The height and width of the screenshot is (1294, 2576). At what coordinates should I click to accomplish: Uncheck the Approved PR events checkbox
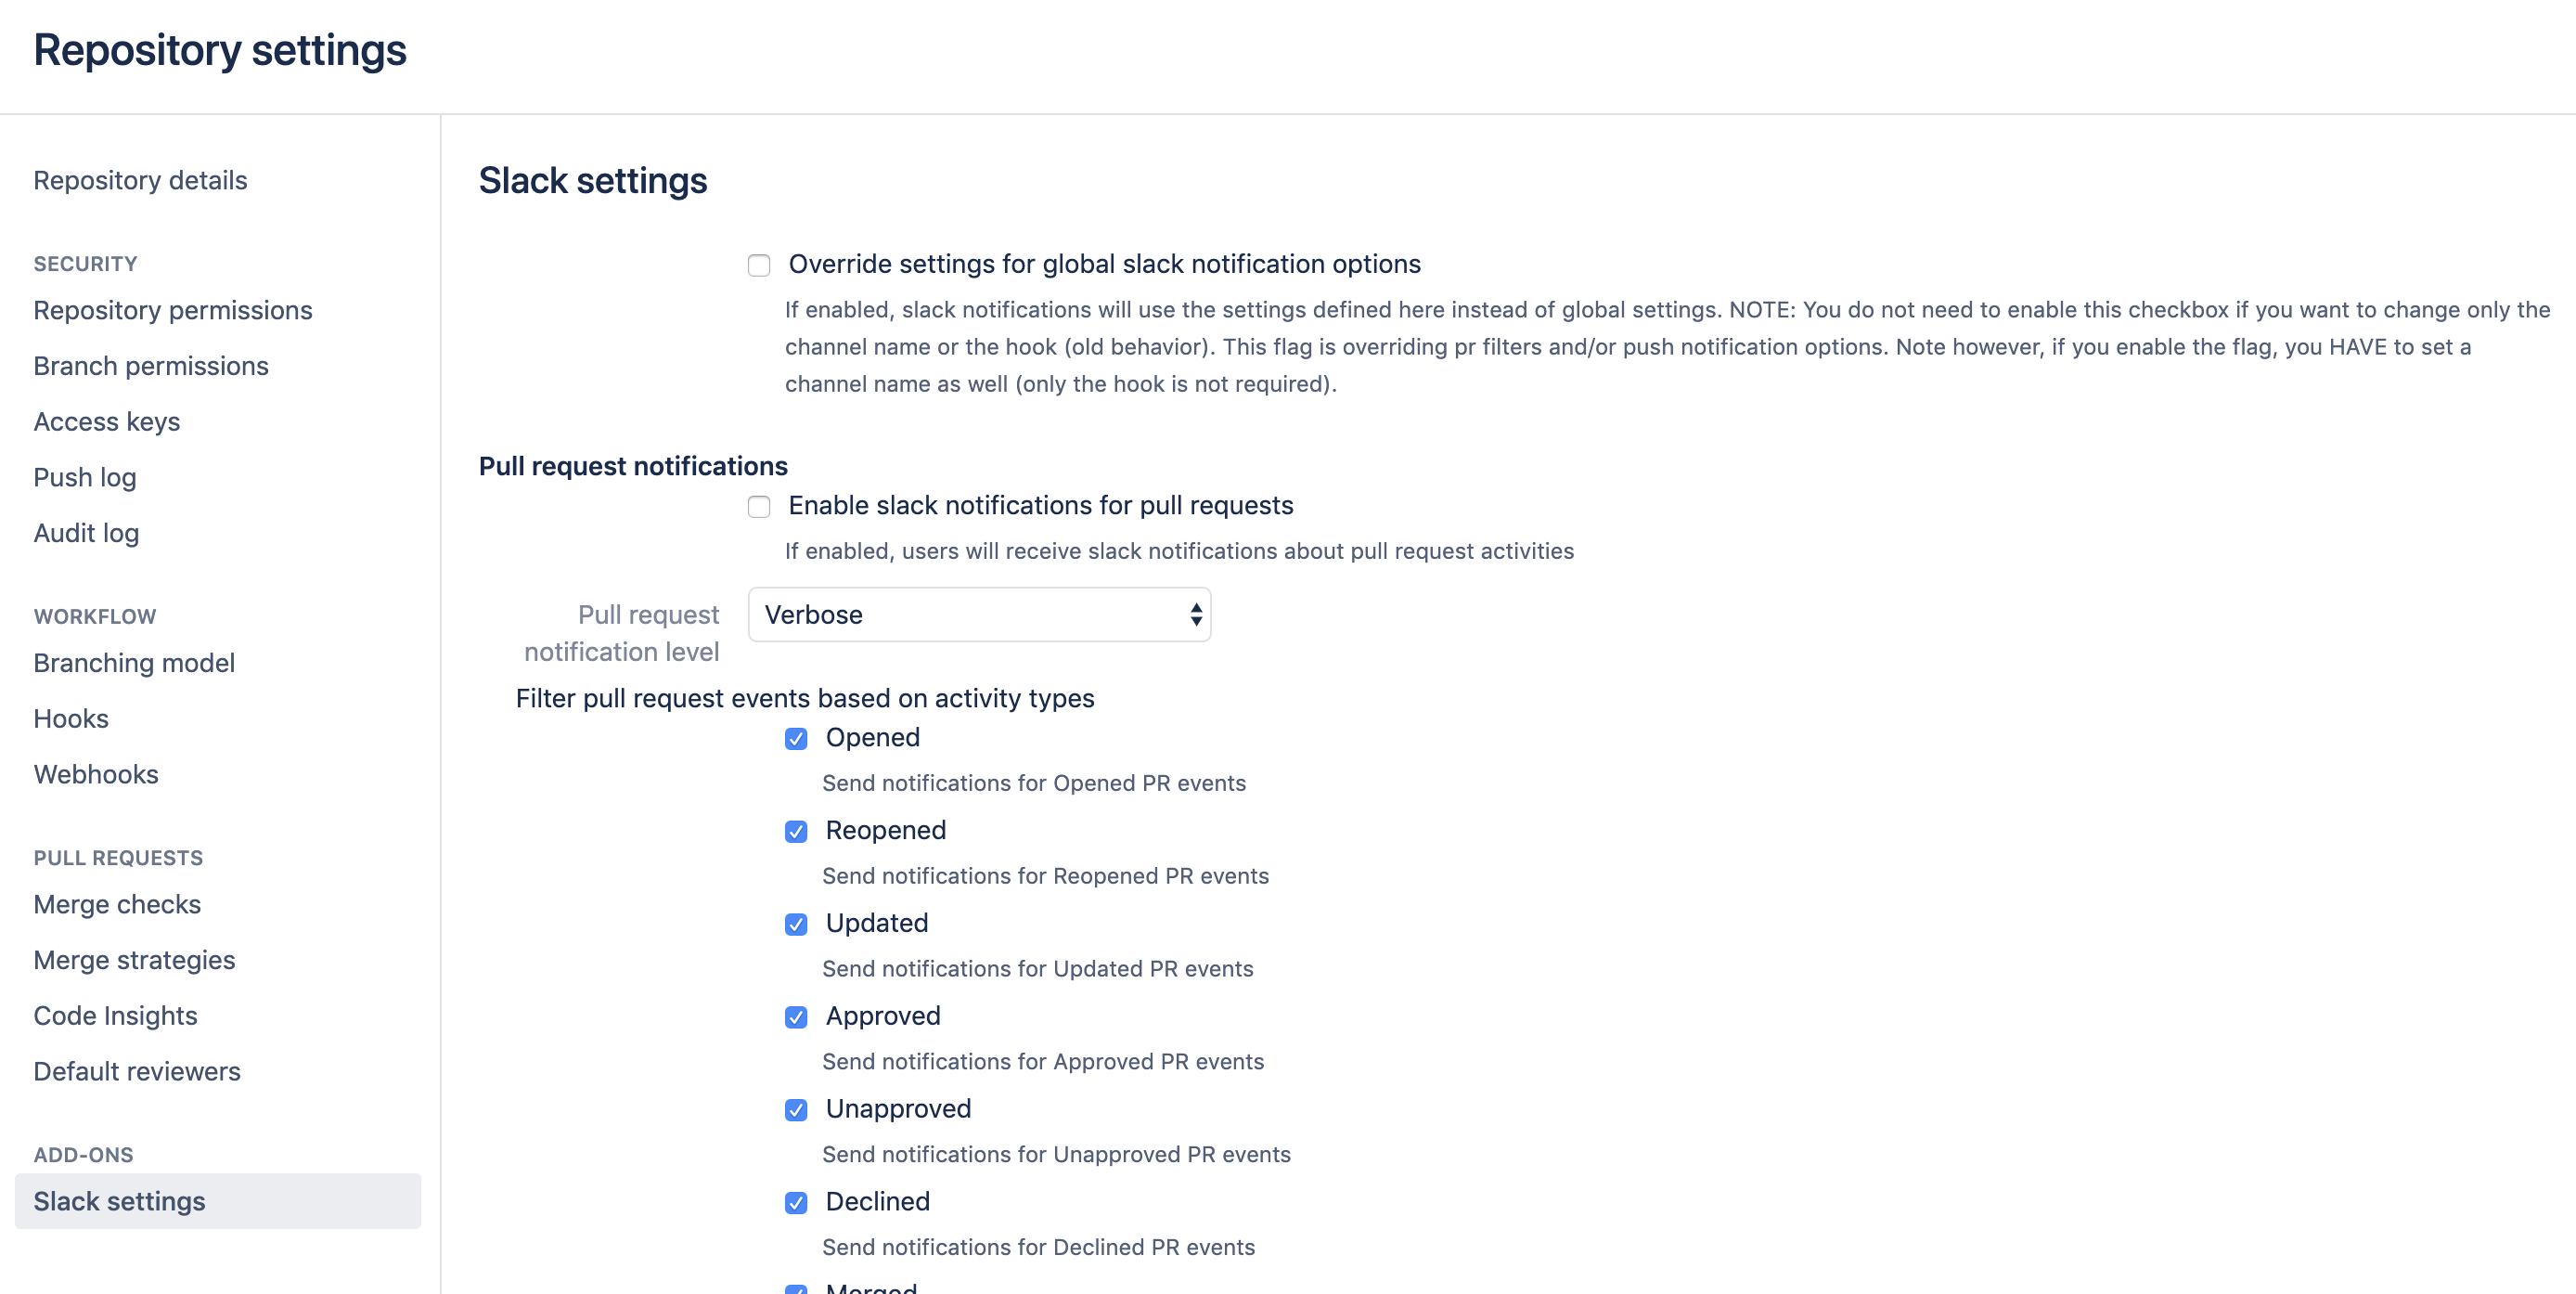pyautogui.click(x=796, y=1017)
